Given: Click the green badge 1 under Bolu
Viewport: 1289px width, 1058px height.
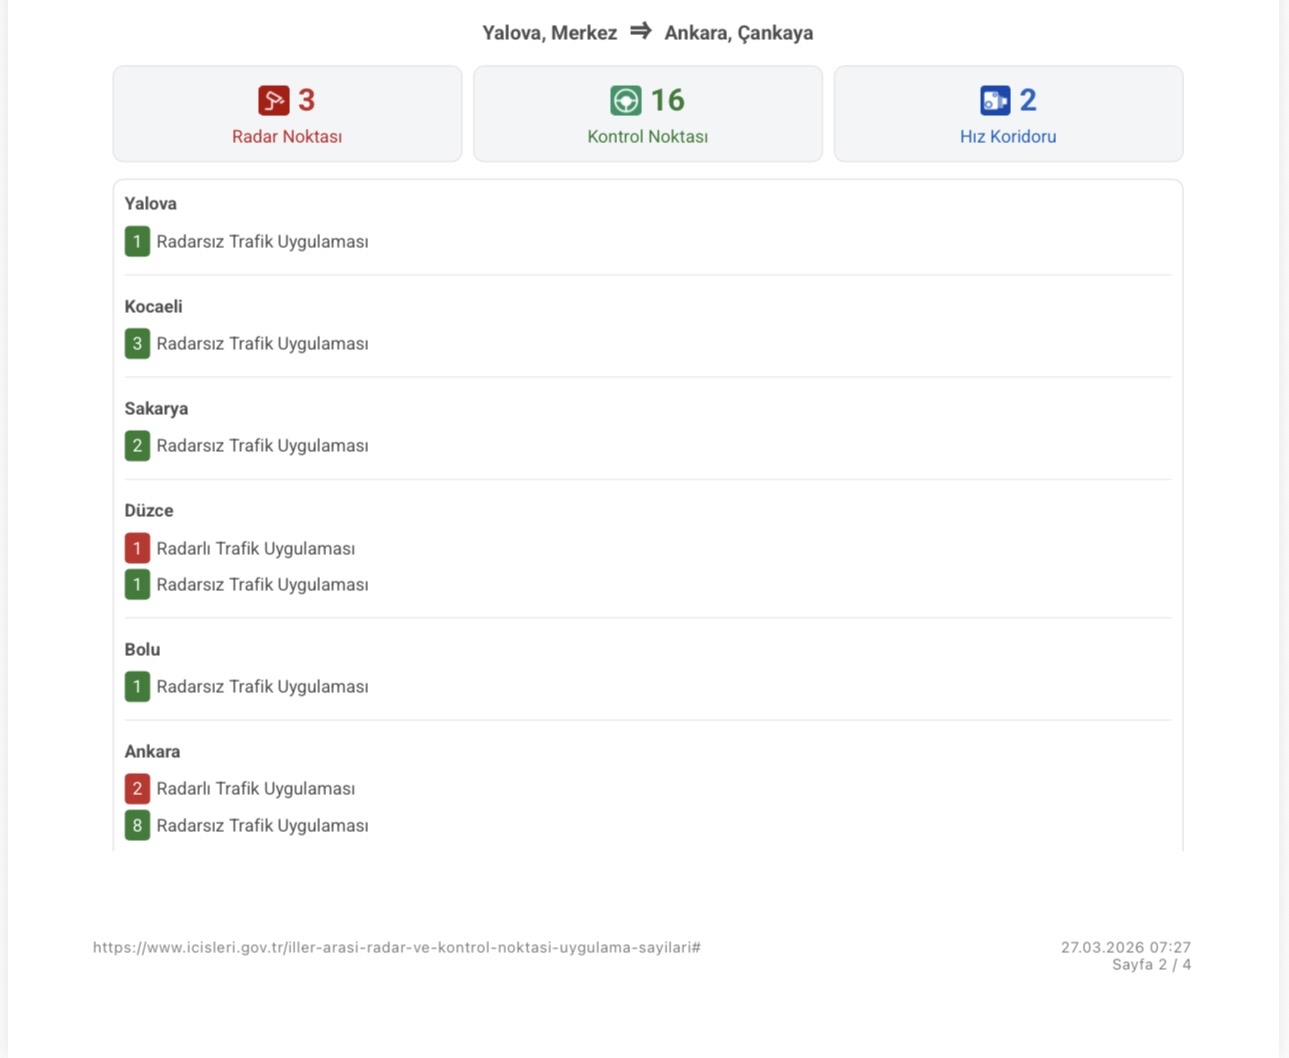Looking at the screenshot, I should (x=137, y=687).
